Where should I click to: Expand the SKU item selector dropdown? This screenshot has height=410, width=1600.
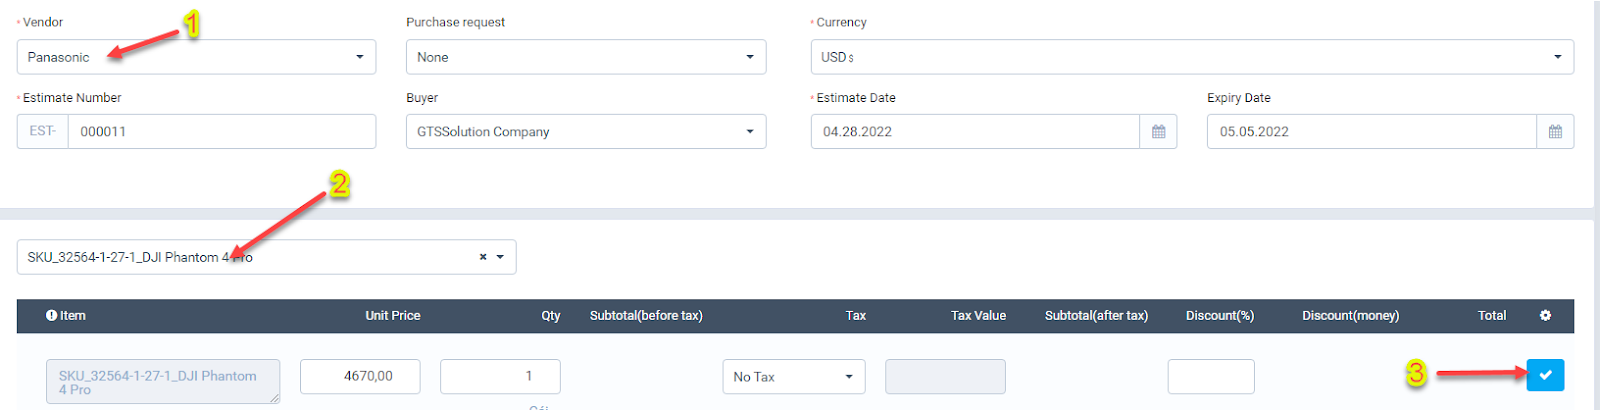click(x=500, y=257)
